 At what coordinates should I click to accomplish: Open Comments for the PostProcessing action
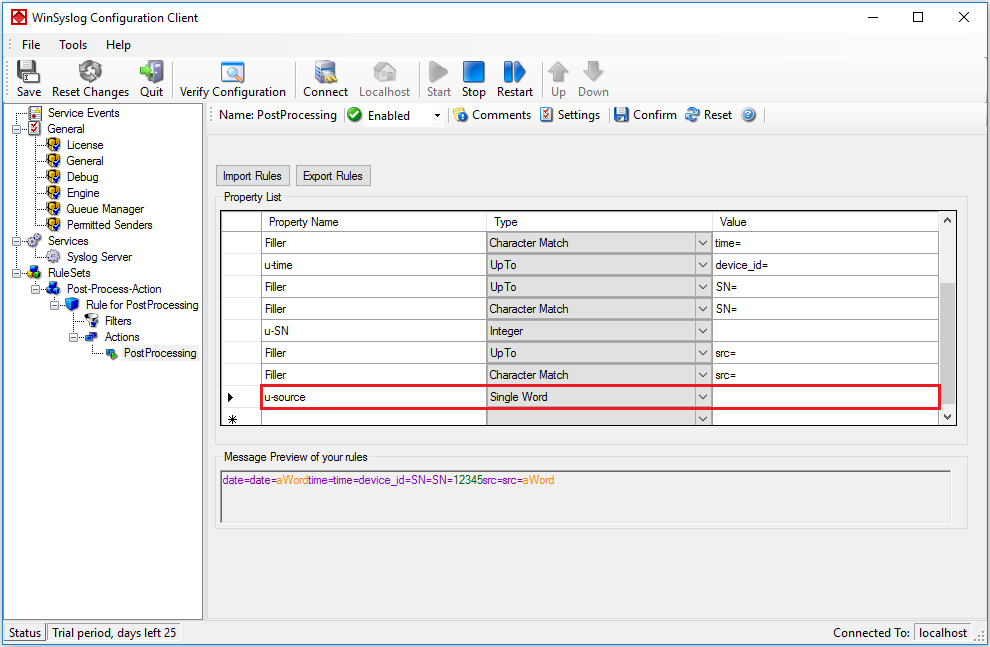coord(492,115)
